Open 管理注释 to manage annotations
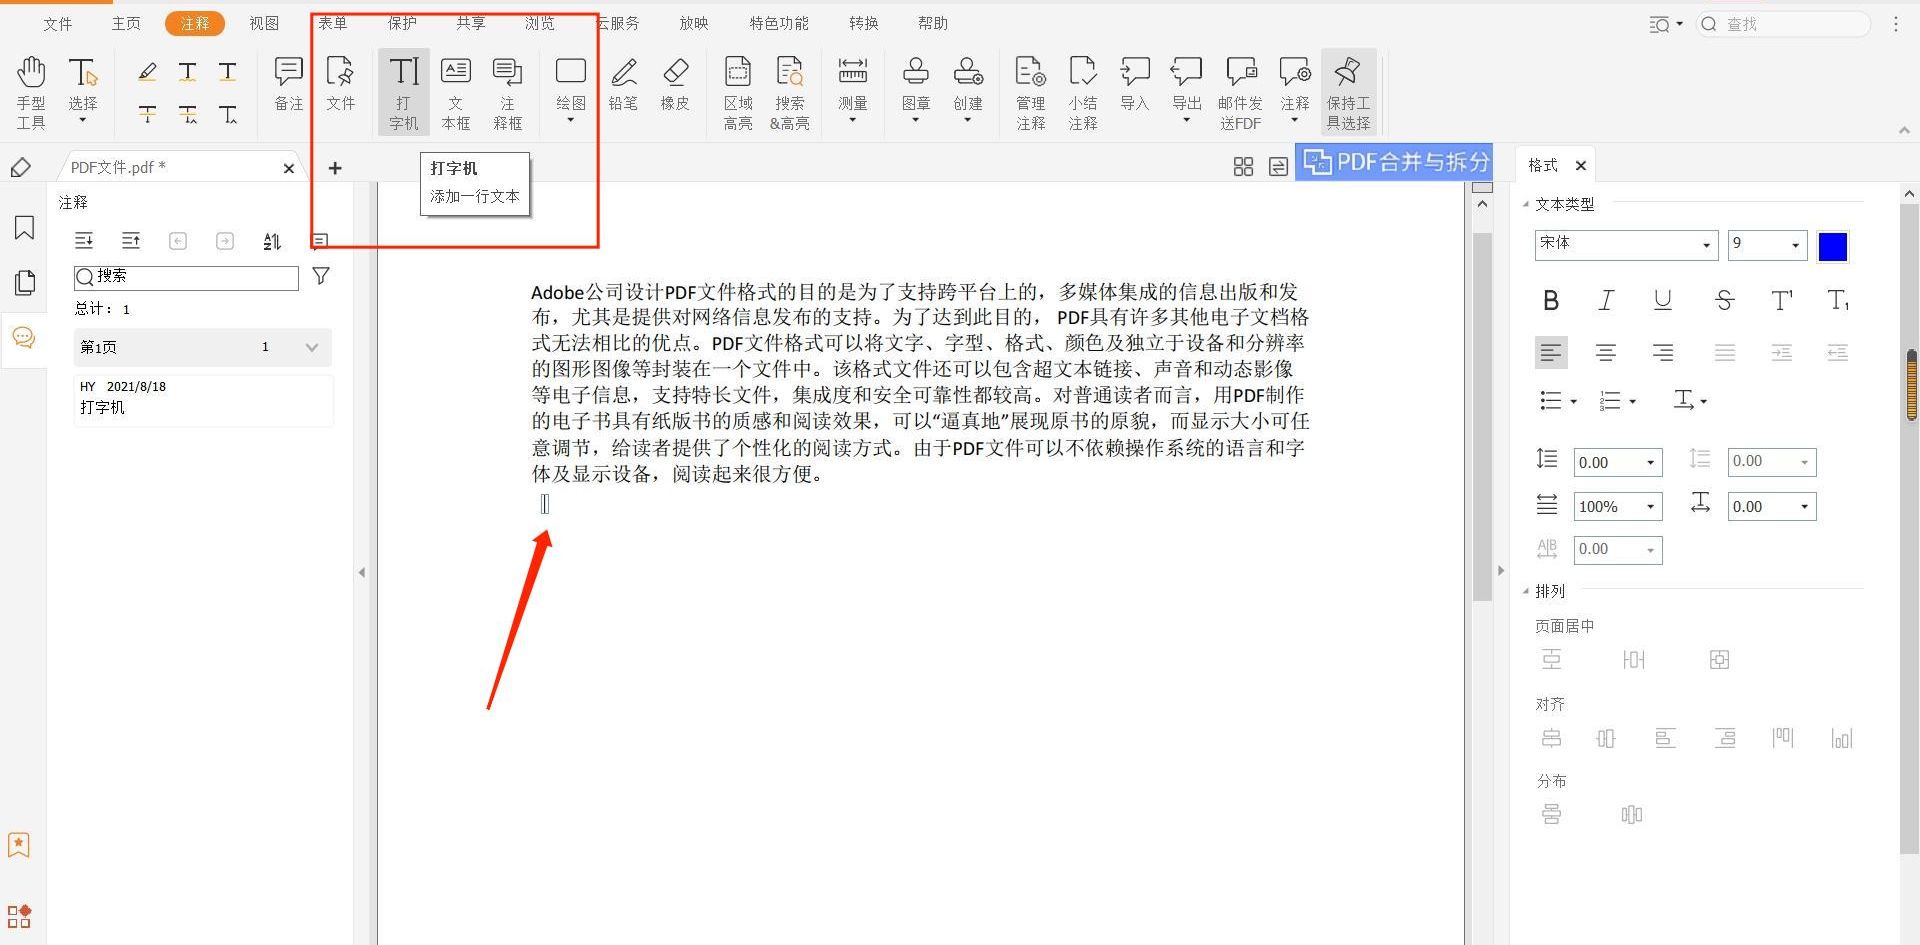 pos(1030,90)
